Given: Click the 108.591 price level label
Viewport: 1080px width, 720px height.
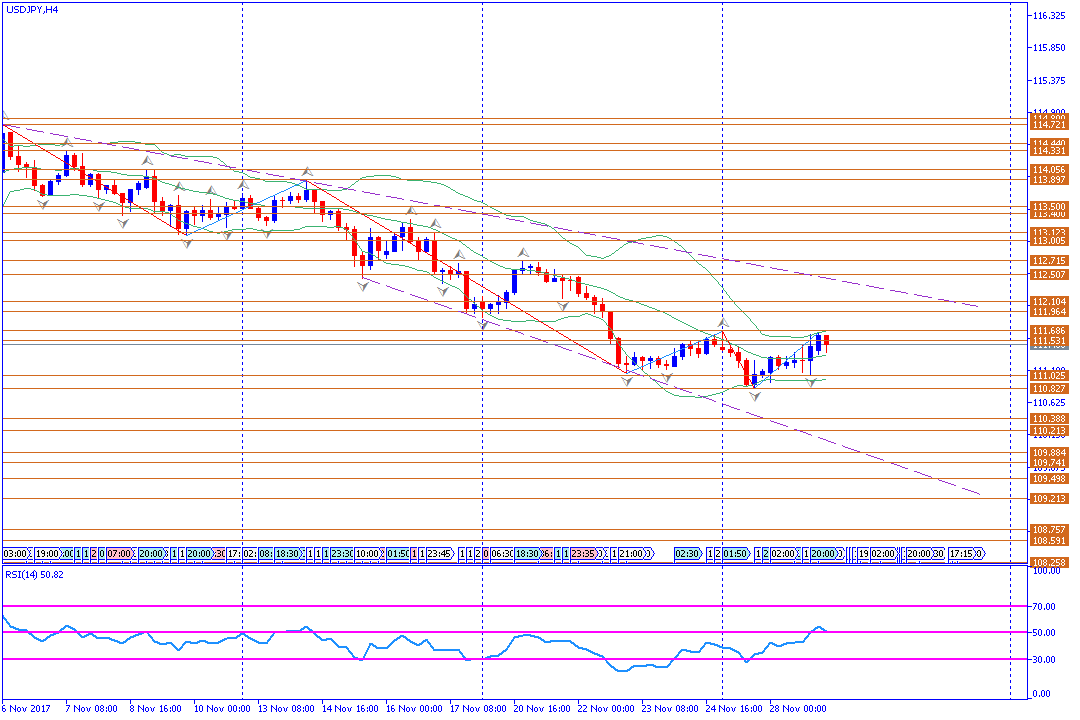Looking at the screenshot, I should click(1049, 541).
